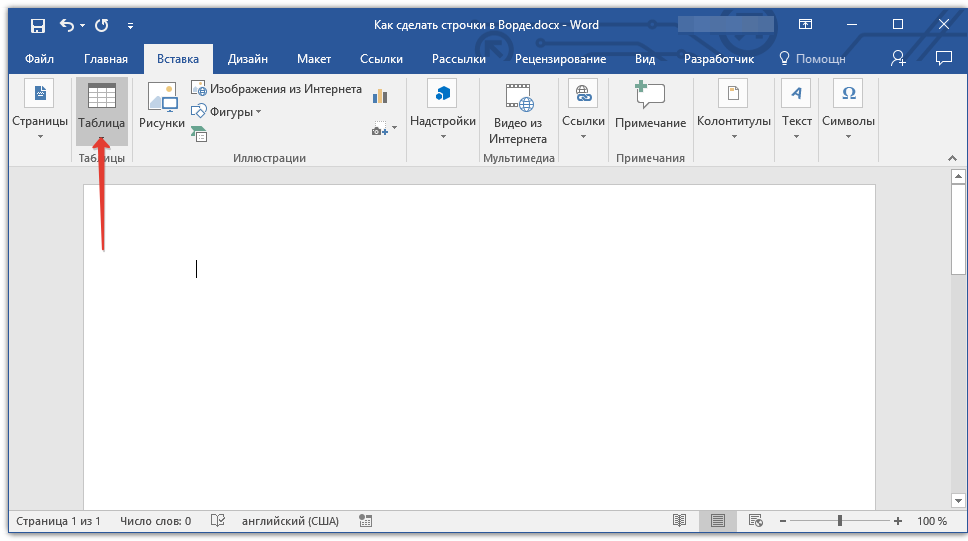Switch to the Рецензирование tab
Viewport: 968px width, 541px height.
tap(561, 59)
